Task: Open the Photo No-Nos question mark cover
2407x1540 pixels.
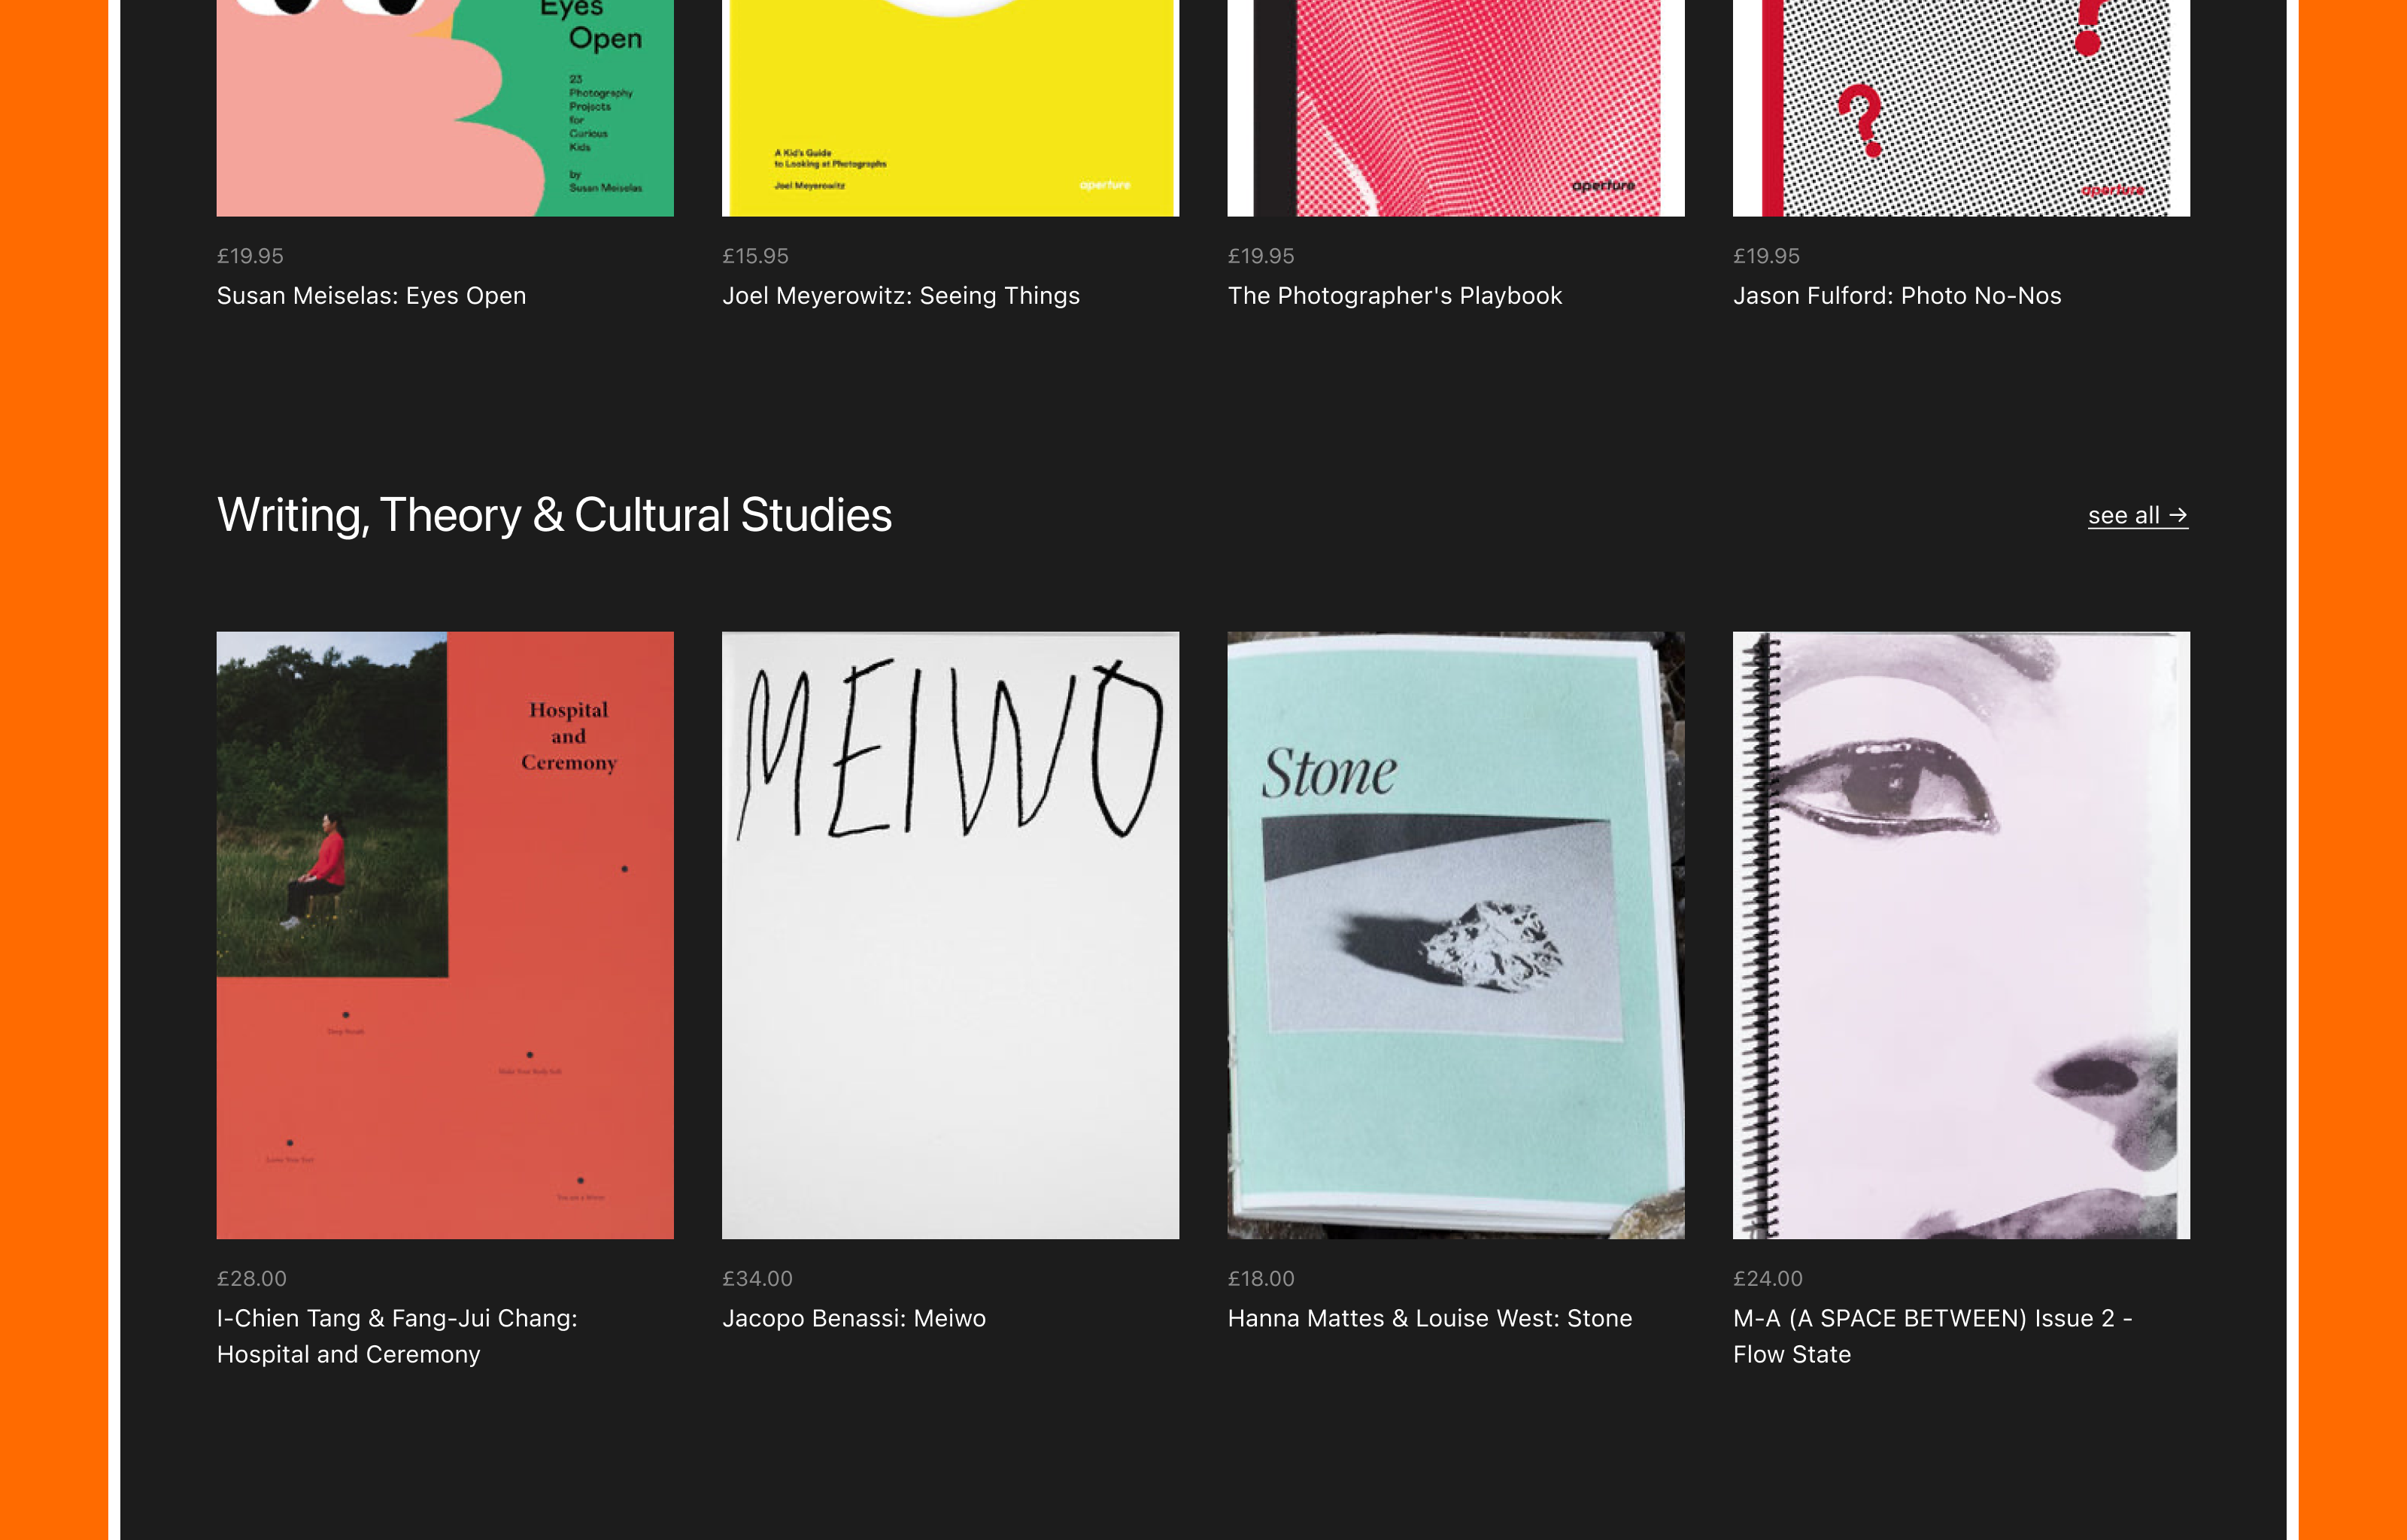Action: pyautogui.click(x=1960, y=108)
